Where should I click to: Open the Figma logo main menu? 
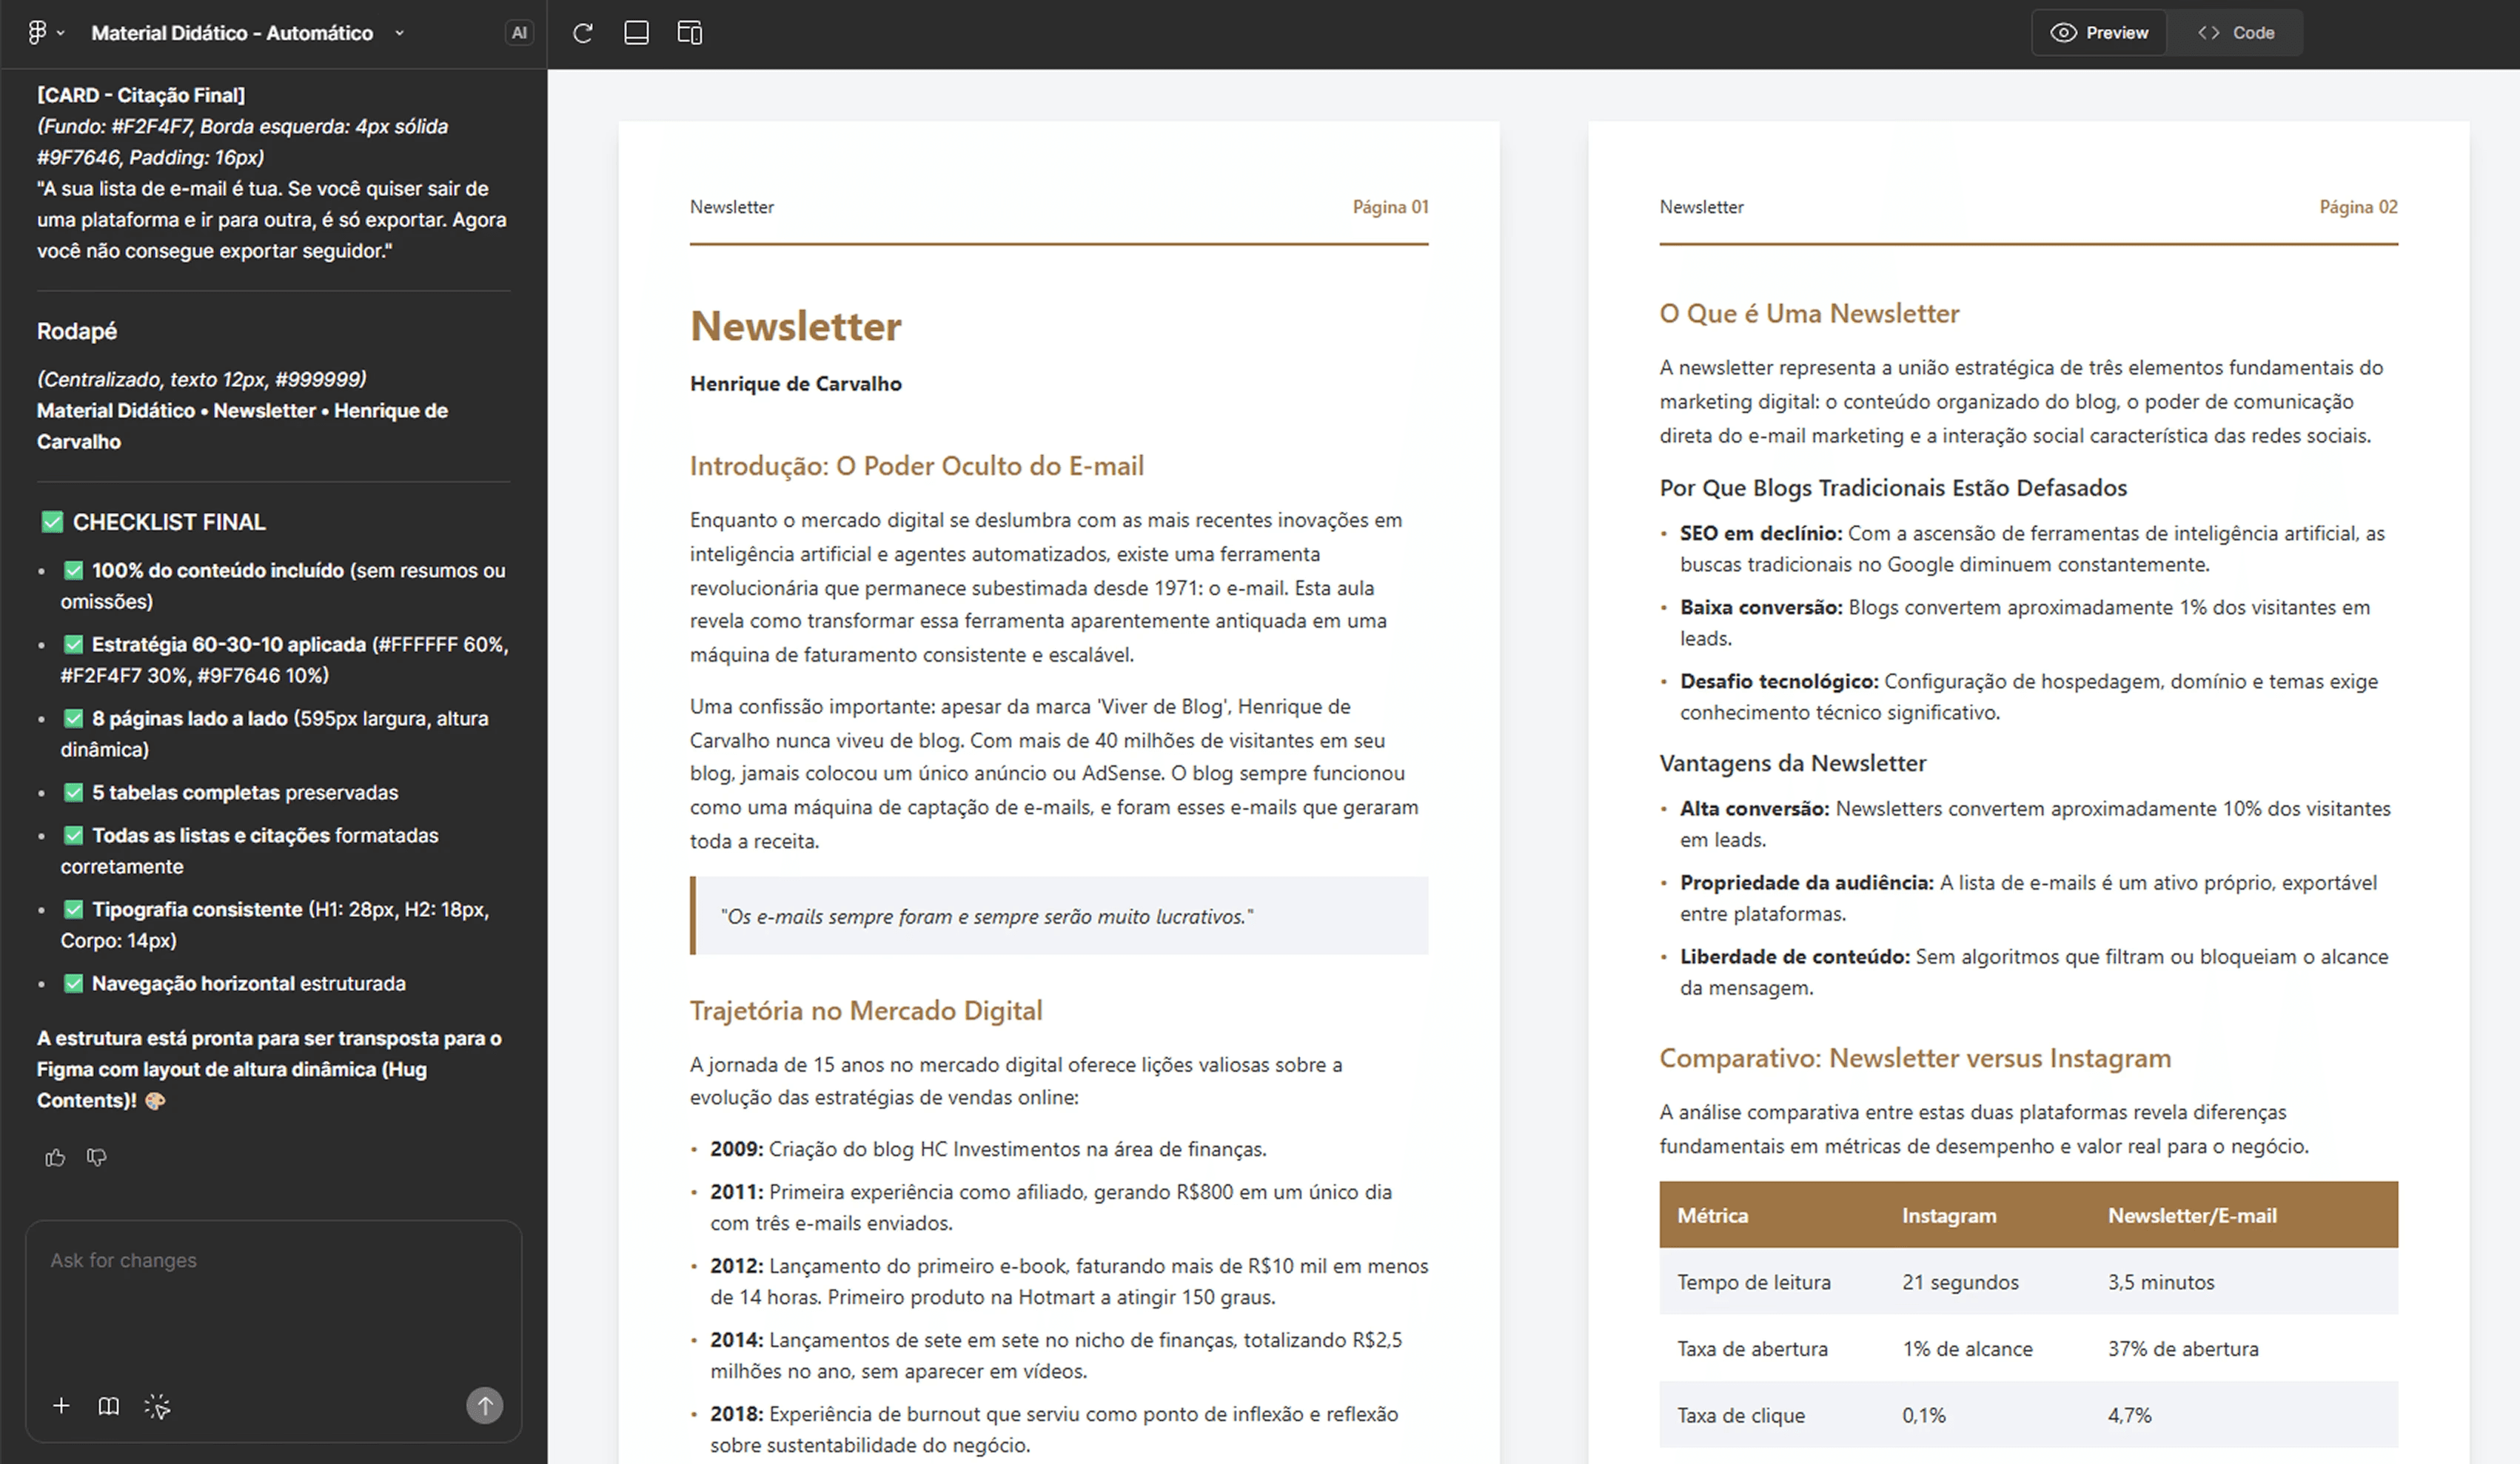[x=37, y=33]
